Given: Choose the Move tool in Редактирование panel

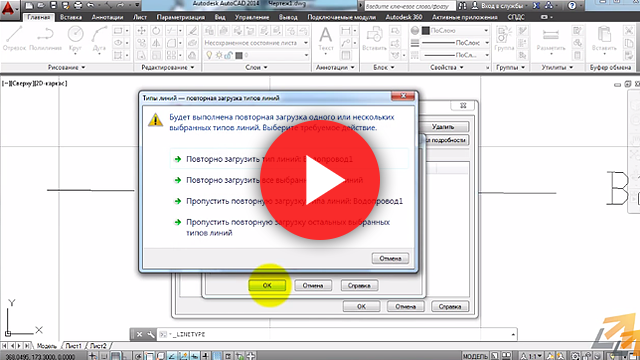Looking at the screenshot, I should pos(141,31).
